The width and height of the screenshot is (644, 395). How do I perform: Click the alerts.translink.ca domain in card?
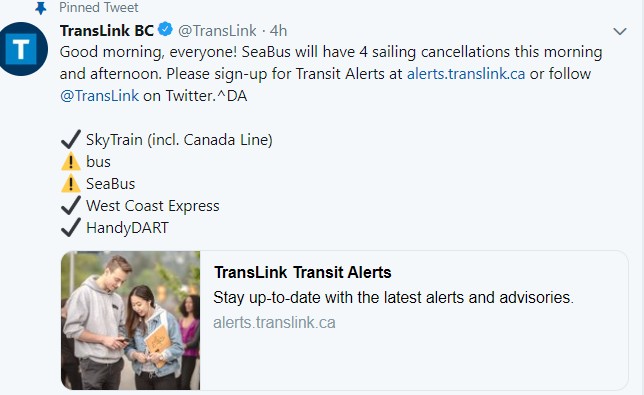(x=274, y=322)
